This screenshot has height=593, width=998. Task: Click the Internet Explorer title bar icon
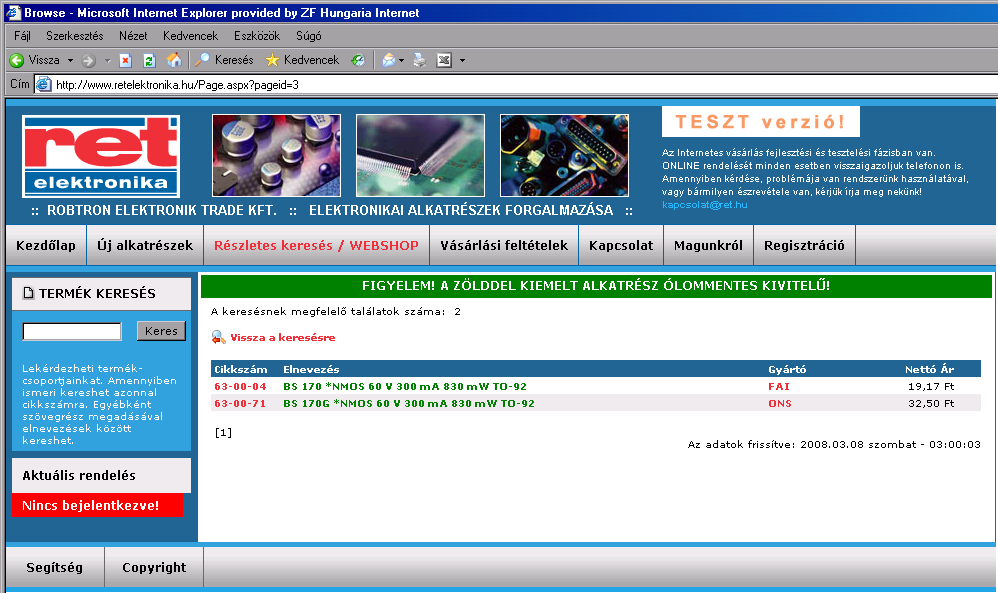click(13, 12)
